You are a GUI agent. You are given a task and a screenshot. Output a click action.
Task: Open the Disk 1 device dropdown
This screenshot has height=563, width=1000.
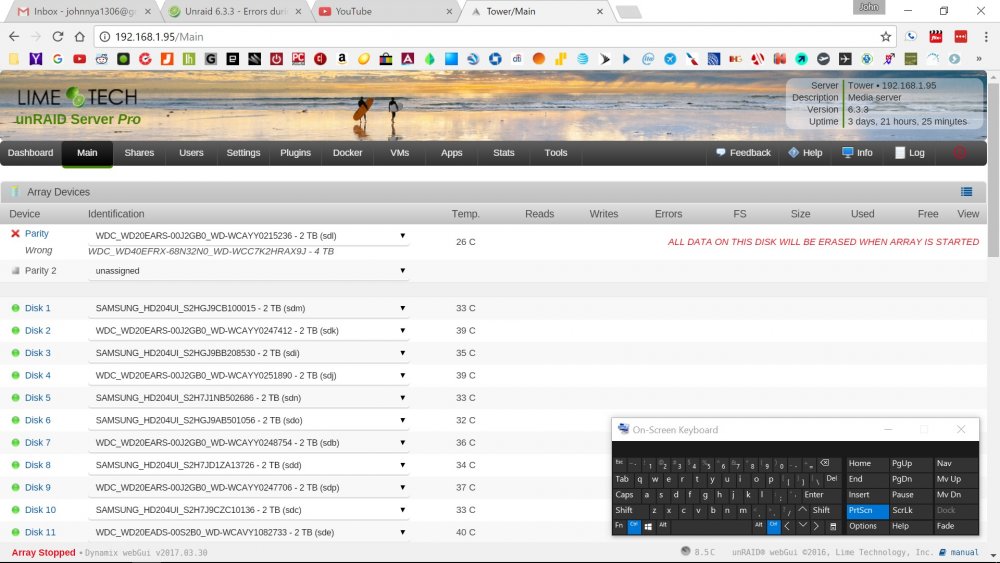pos(249,308)
